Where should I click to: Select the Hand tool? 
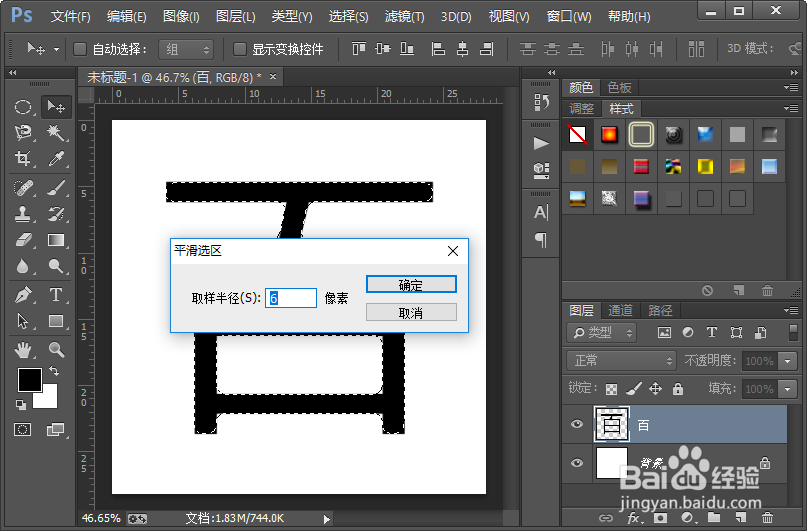coord(23,350)
